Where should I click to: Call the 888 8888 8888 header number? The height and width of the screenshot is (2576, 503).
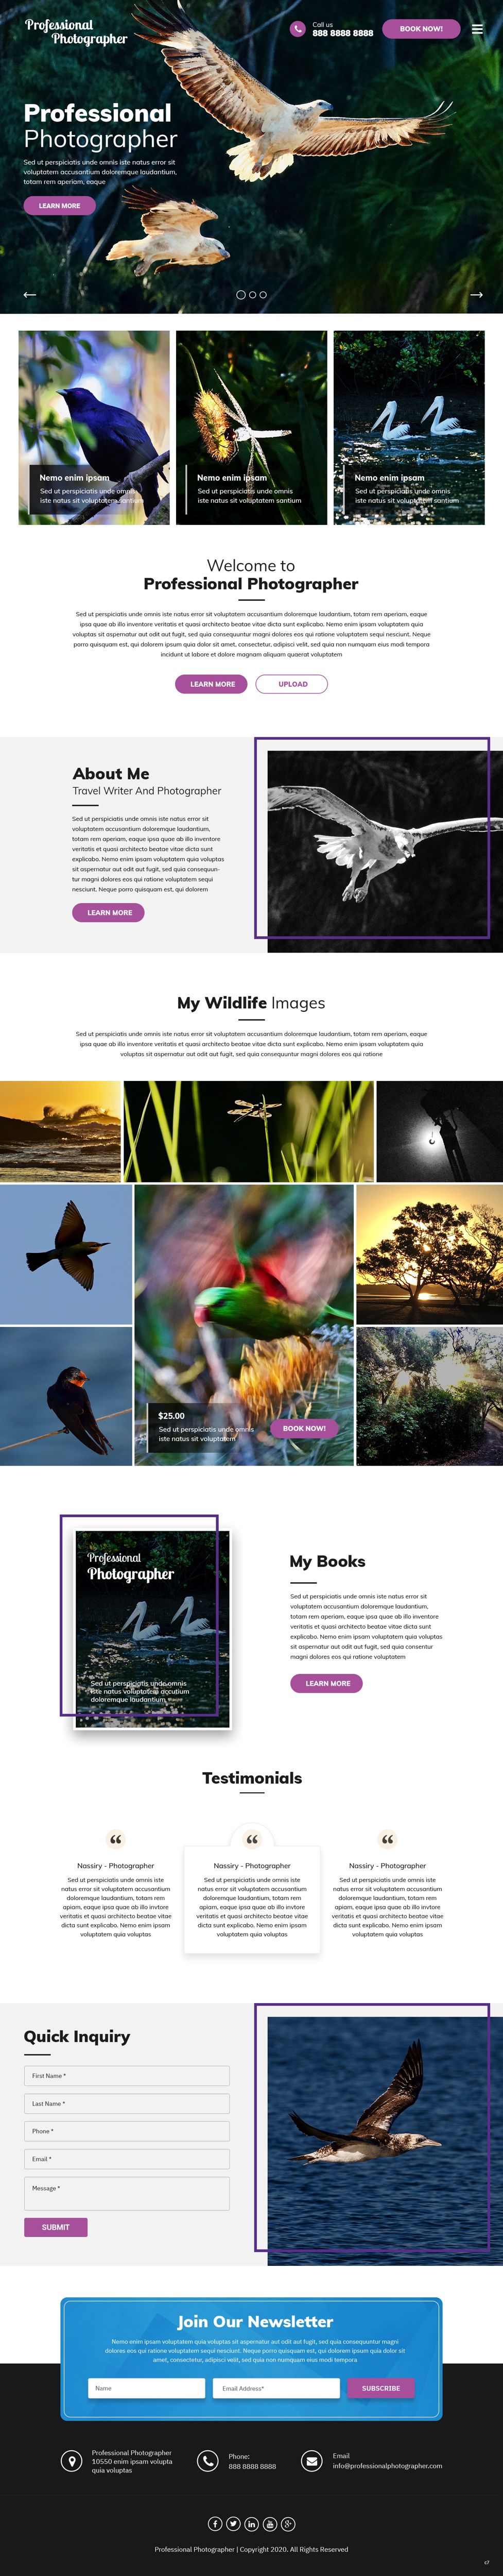(343, 33)
